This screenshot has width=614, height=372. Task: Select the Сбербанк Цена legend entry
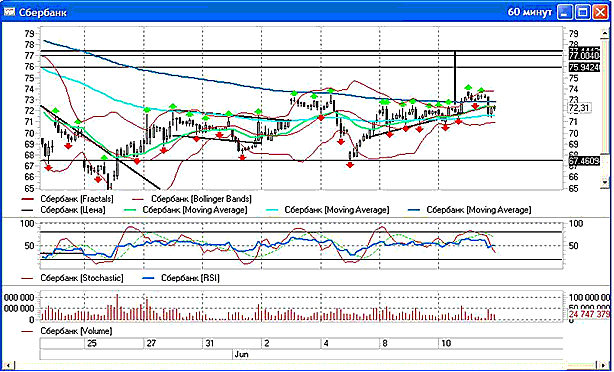[73, 210]
